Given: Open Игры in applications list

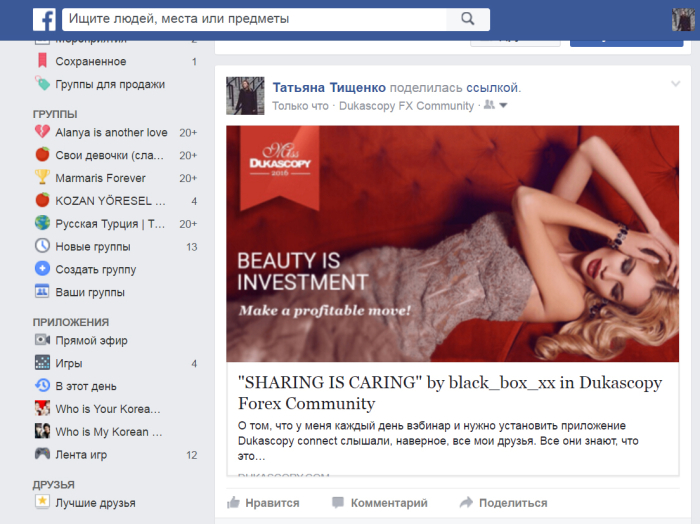Looking at the screenshot, I should 69,363.
